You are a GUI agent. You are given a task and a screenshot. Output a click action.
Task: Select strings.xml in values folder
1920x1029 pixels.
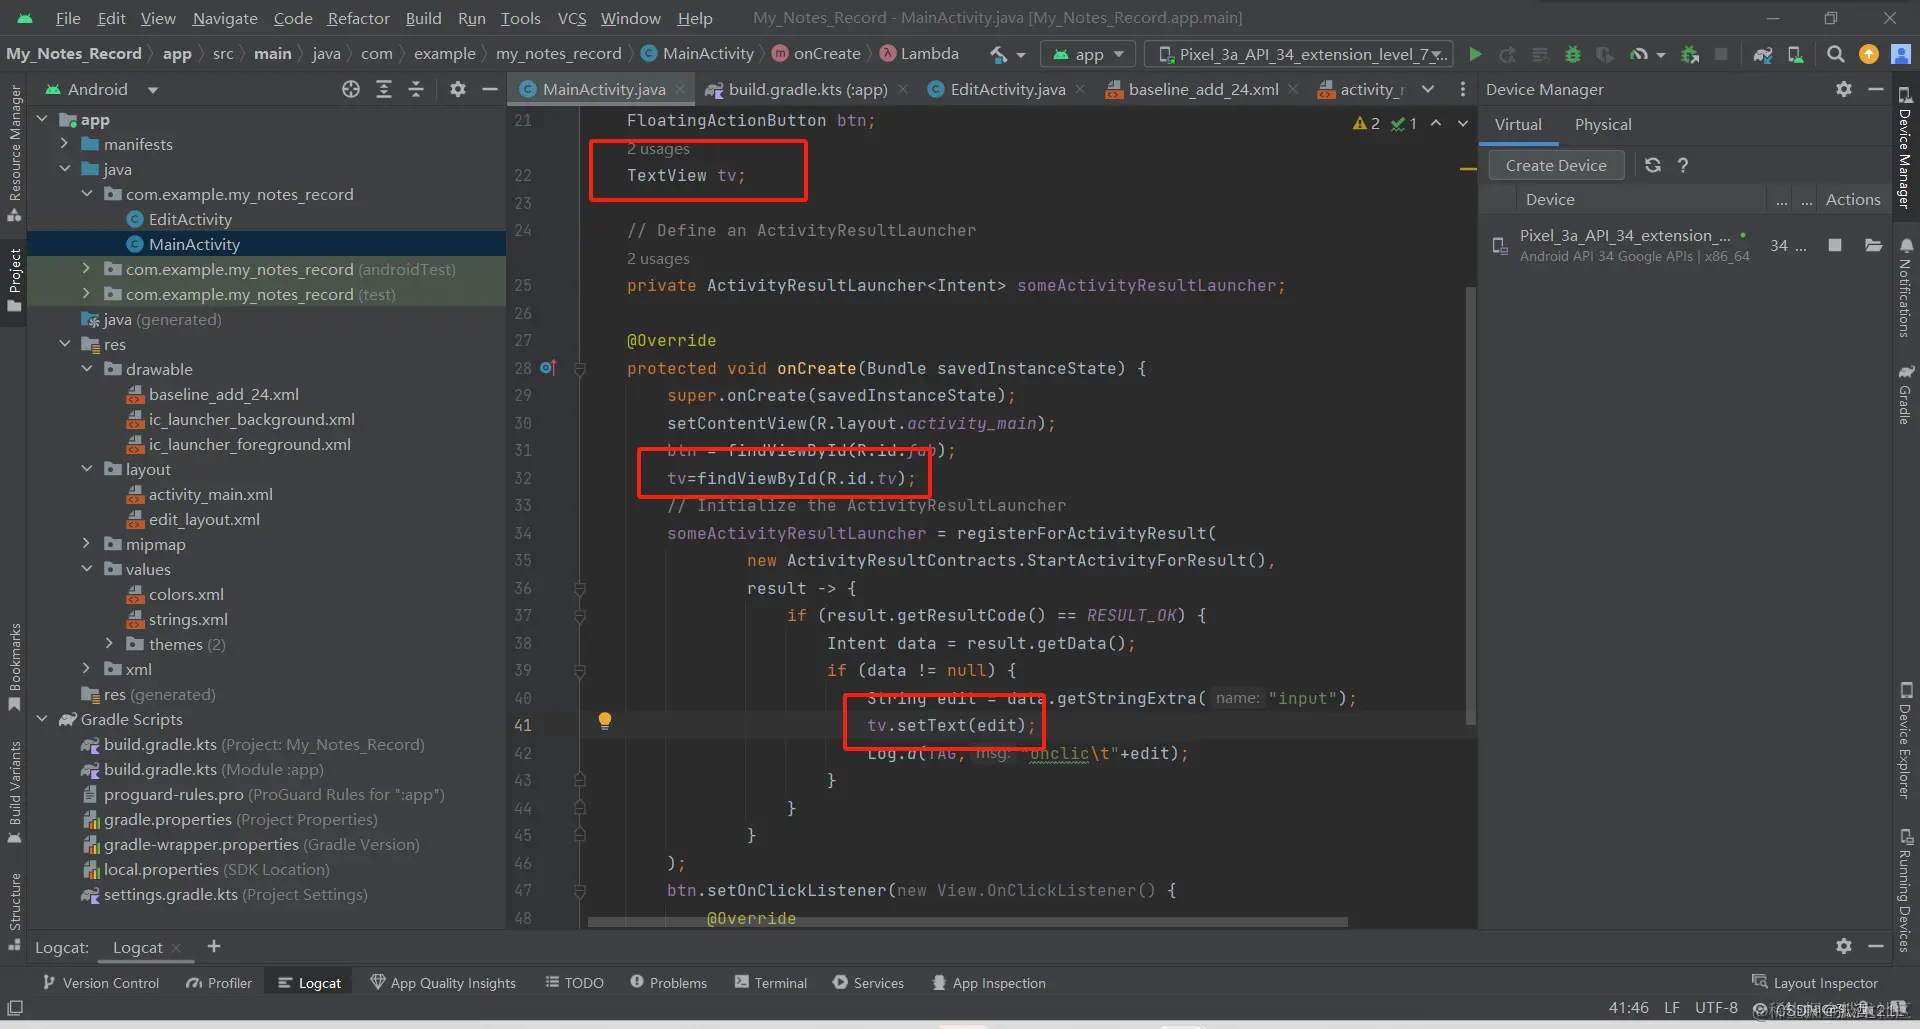[x=188, y=619]
